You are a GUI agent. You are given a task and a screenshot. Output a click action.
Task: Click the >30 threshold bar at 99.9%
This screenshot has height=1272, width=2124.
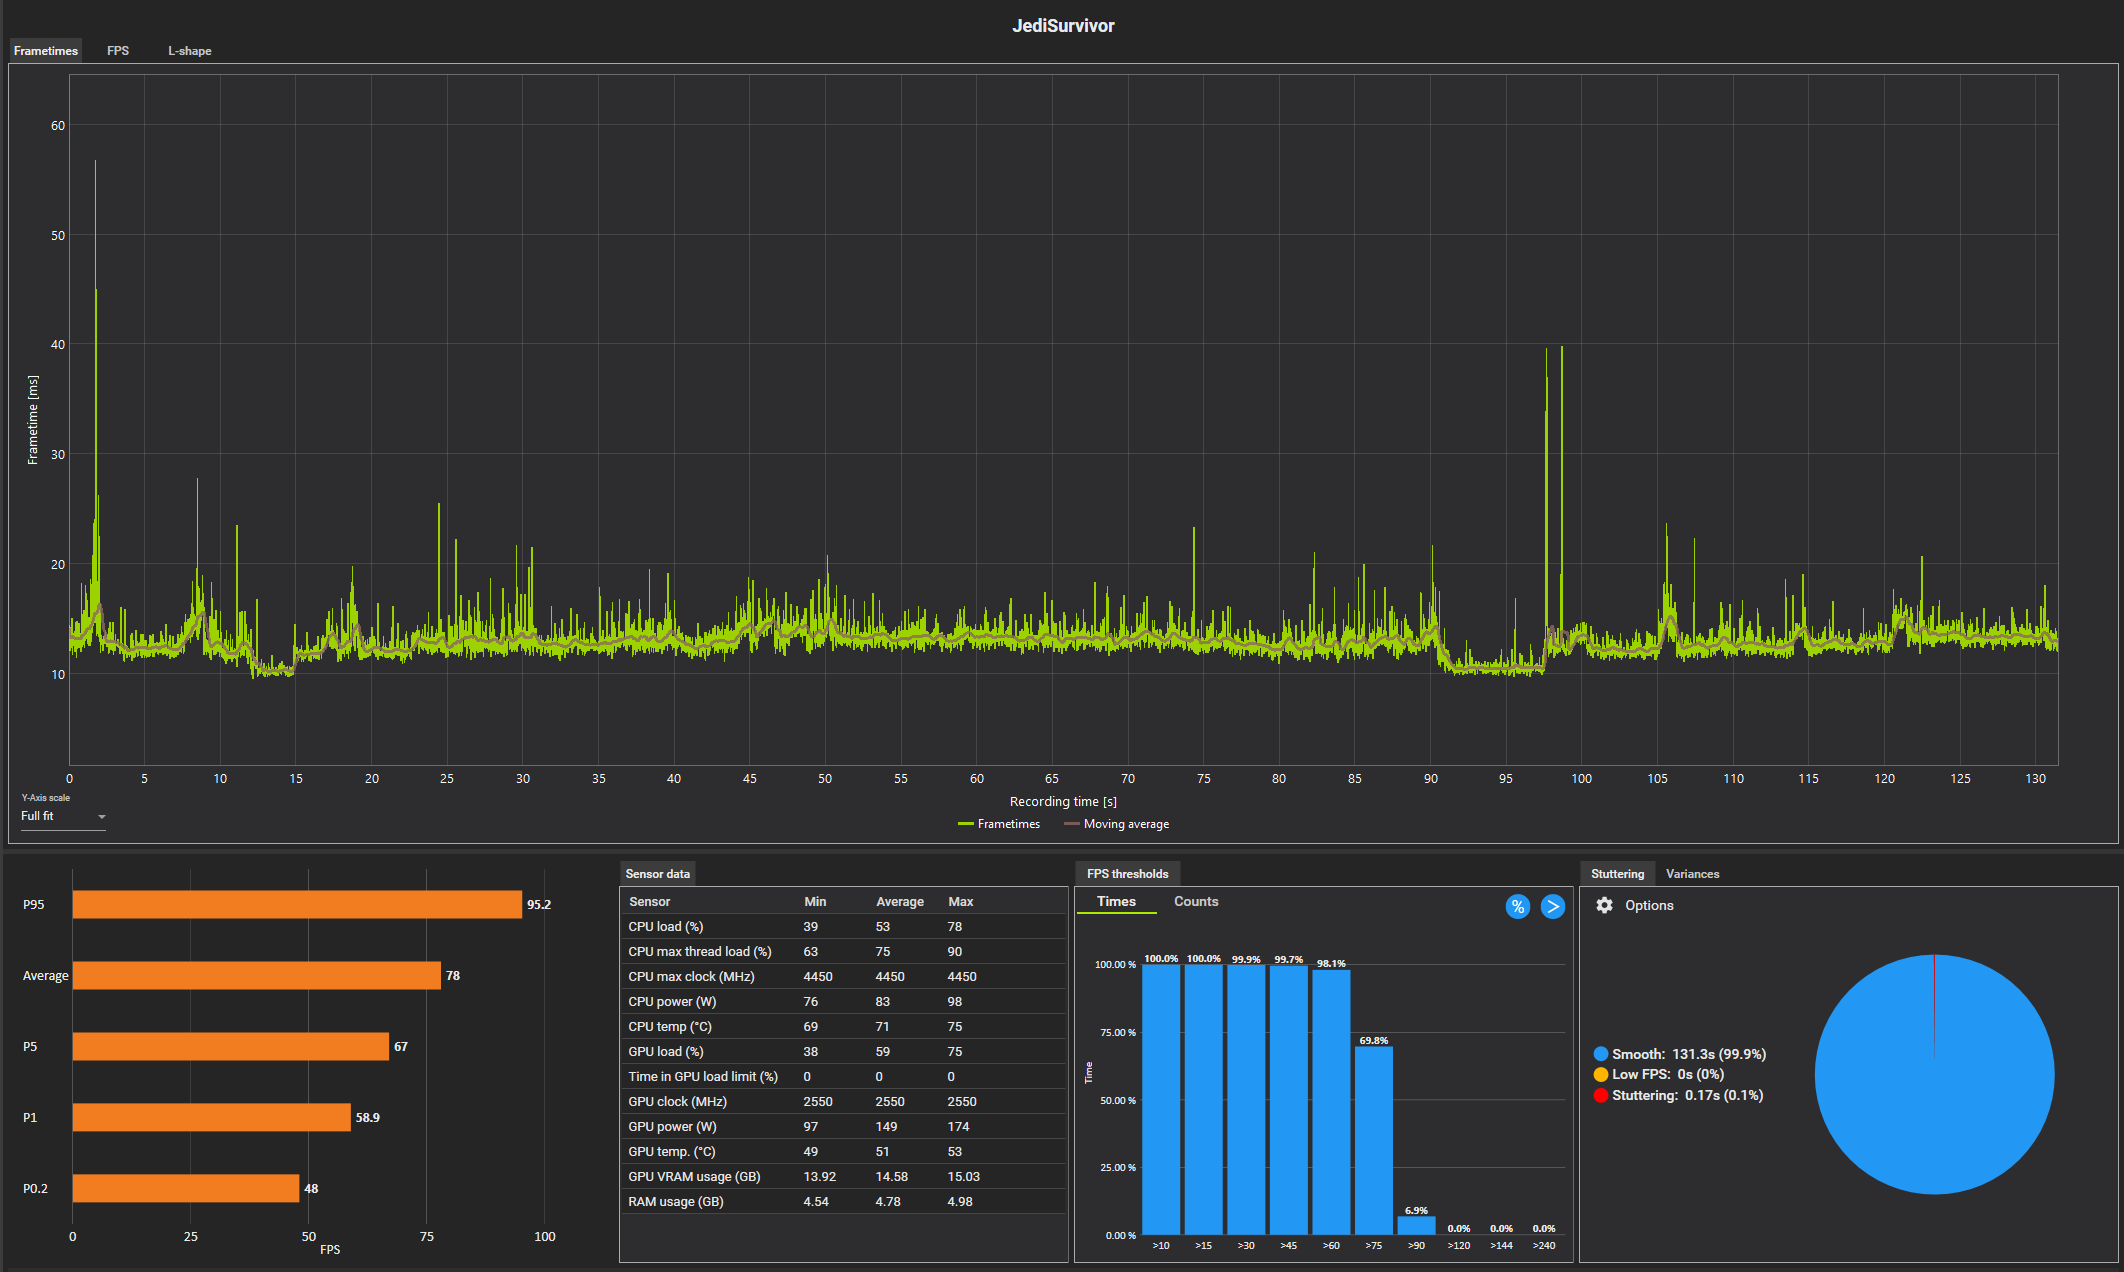tap(1246, 1100)
